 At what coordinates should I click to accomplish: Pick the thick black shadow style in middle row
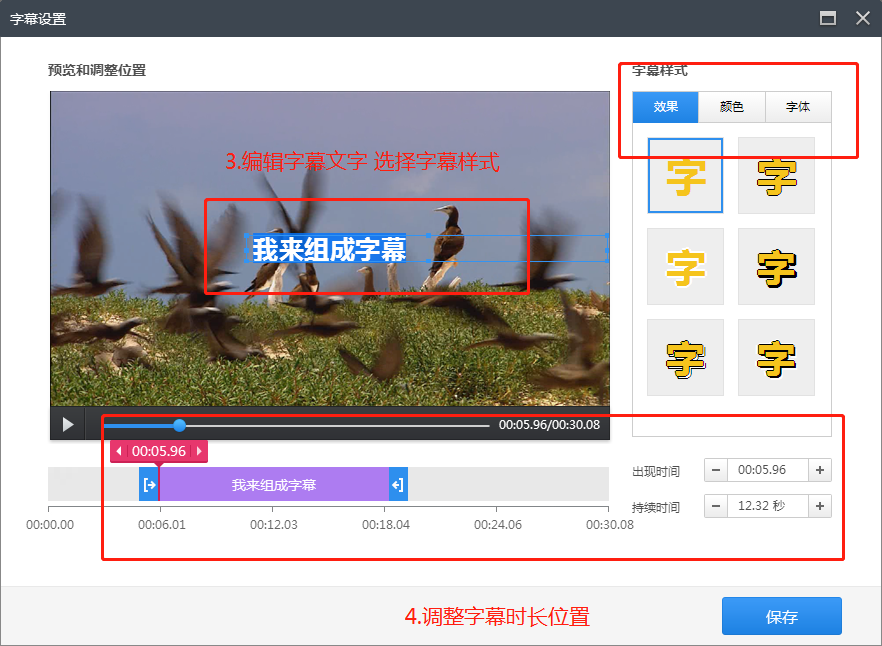(776, 267)
